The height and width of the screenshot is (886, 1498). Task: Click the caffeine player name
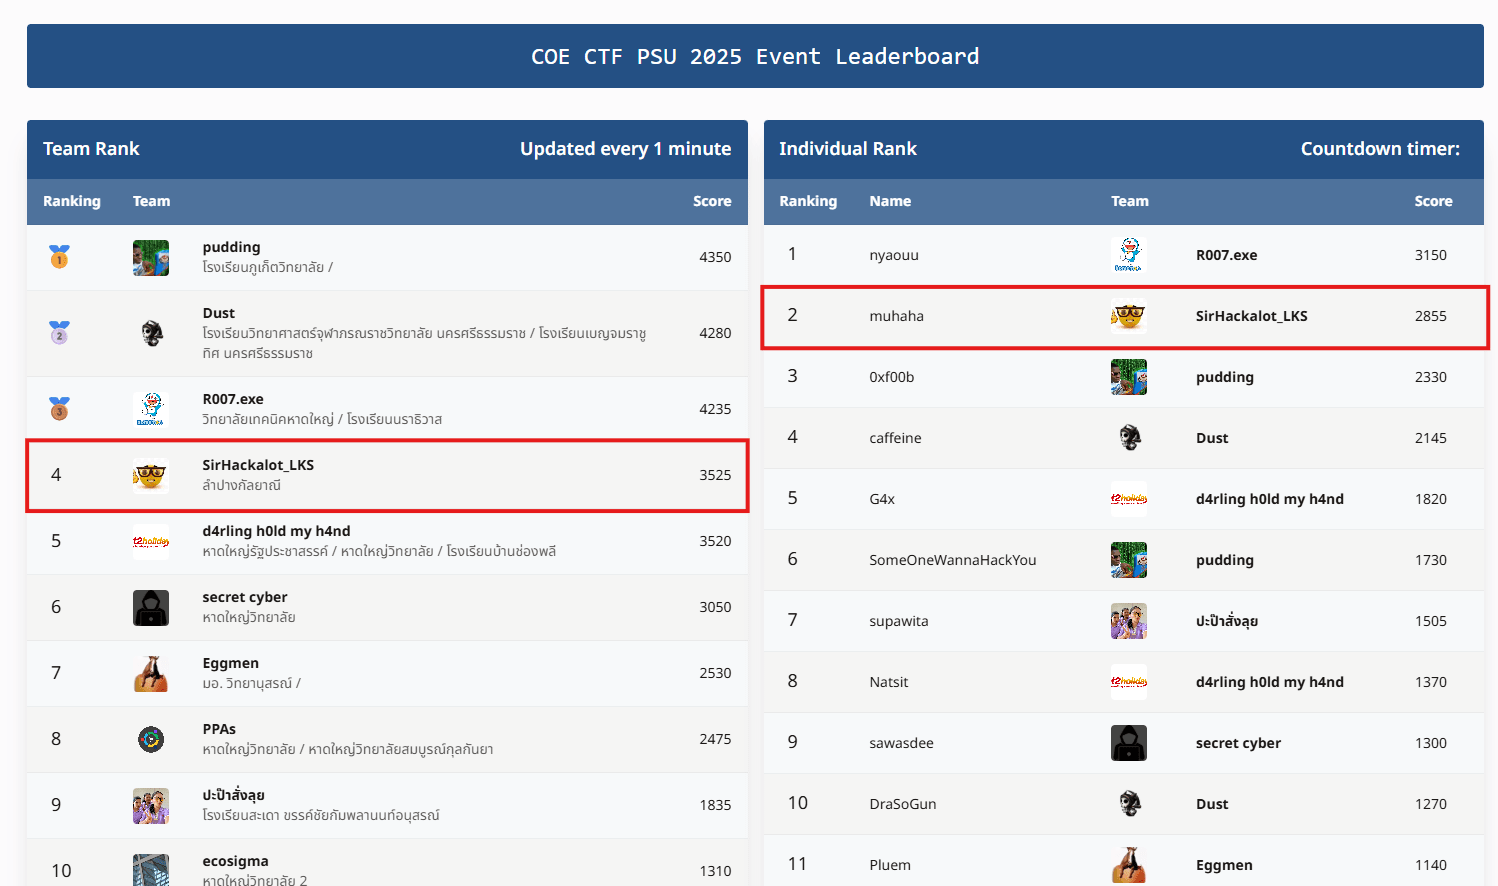(895, 437)
